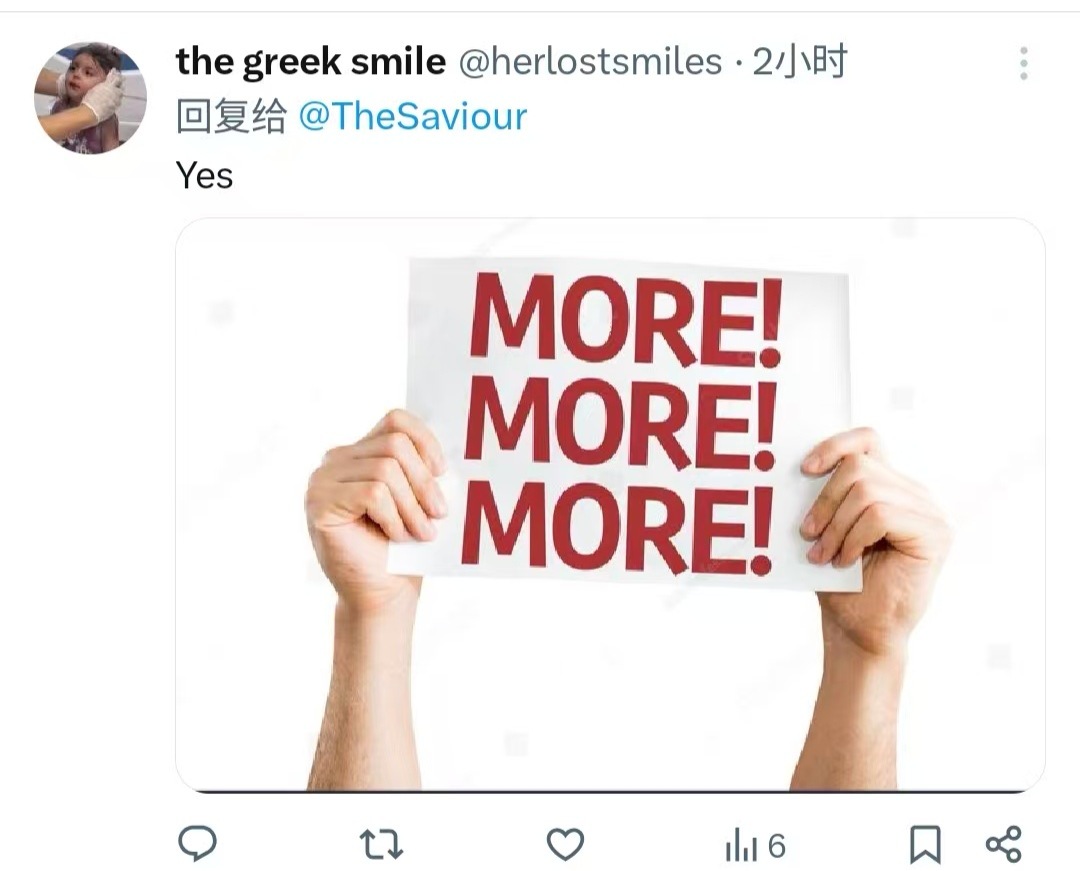Click the reply speech bubble icon
The image size is (1080, 871).
[198, 843]
